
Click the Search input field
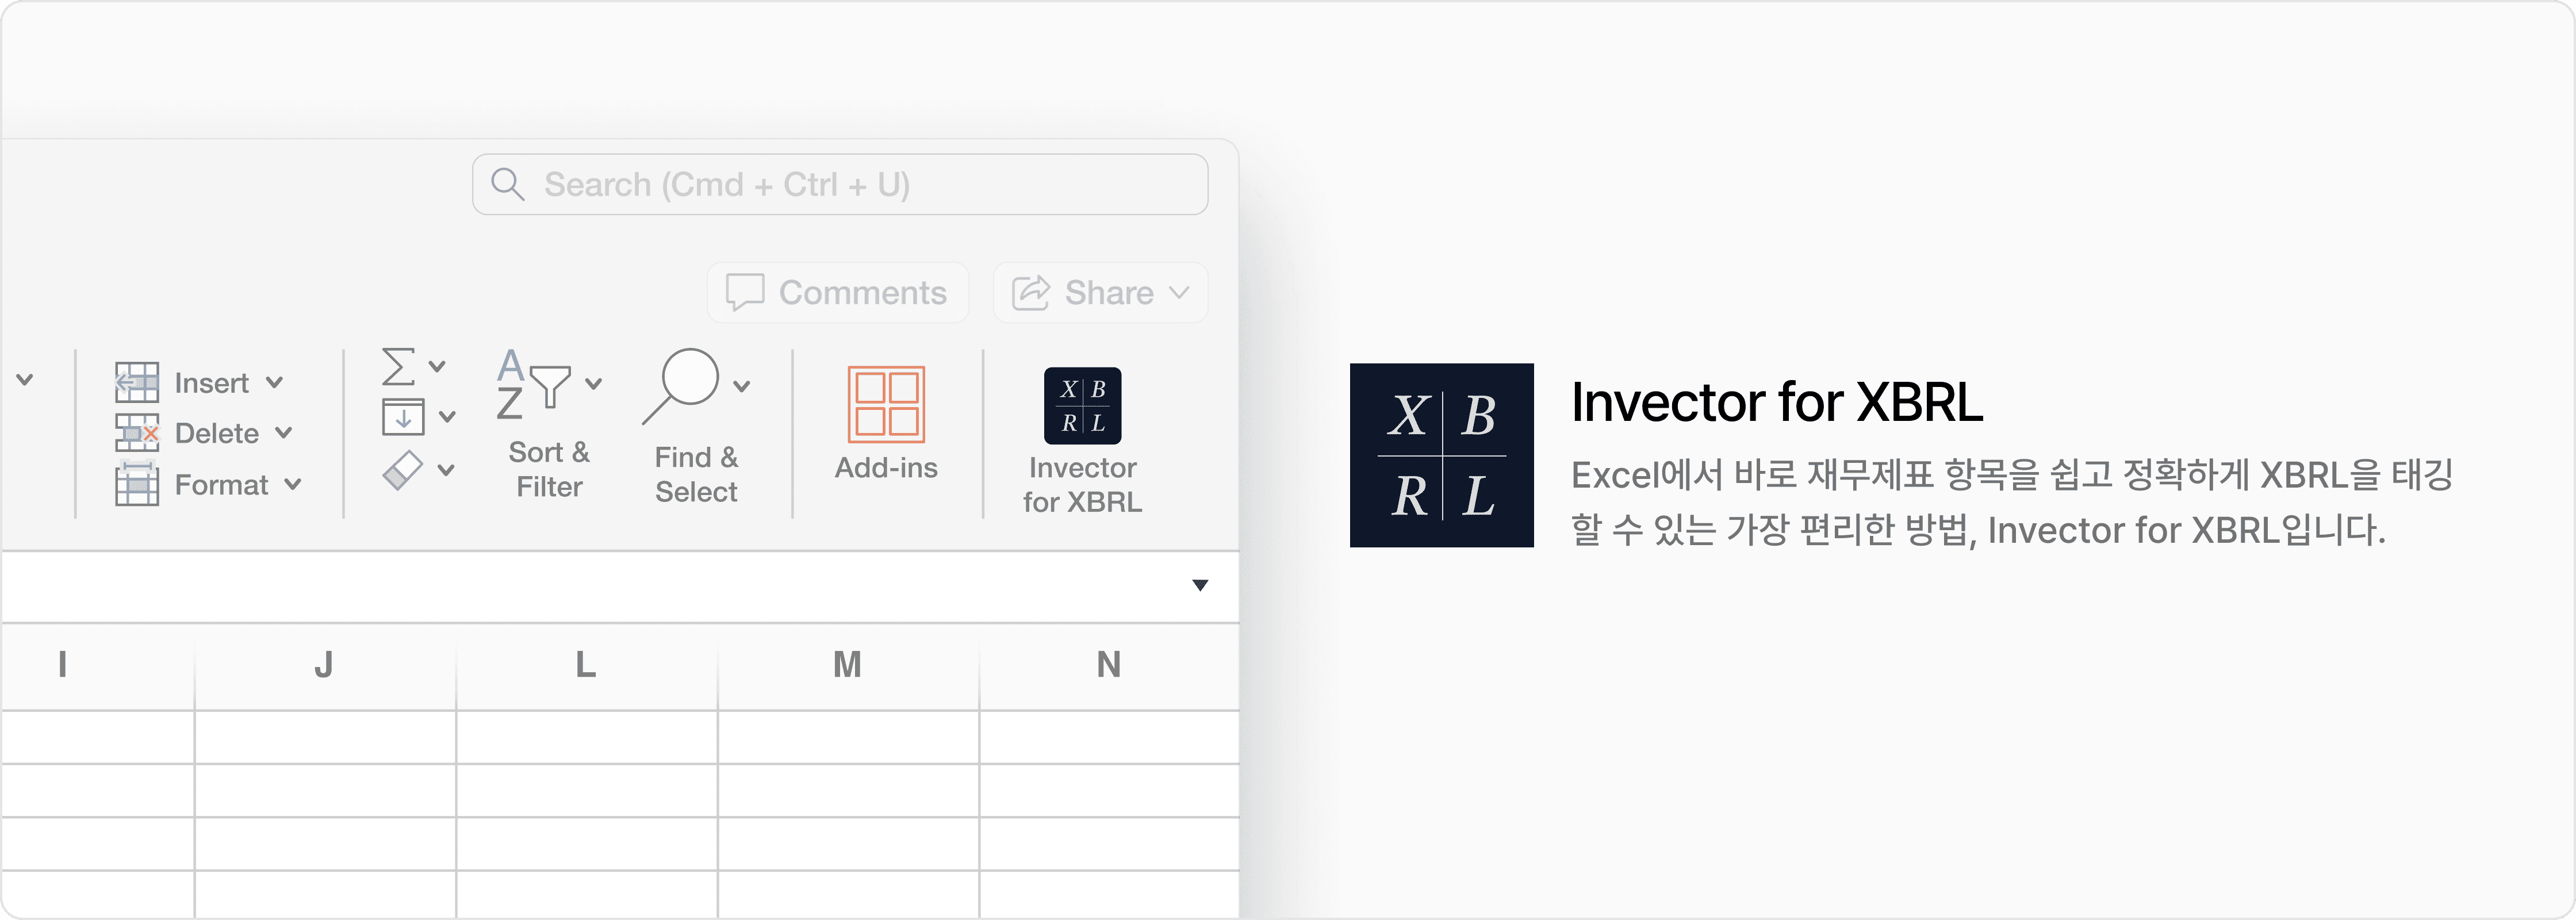[x=840, y=184]
